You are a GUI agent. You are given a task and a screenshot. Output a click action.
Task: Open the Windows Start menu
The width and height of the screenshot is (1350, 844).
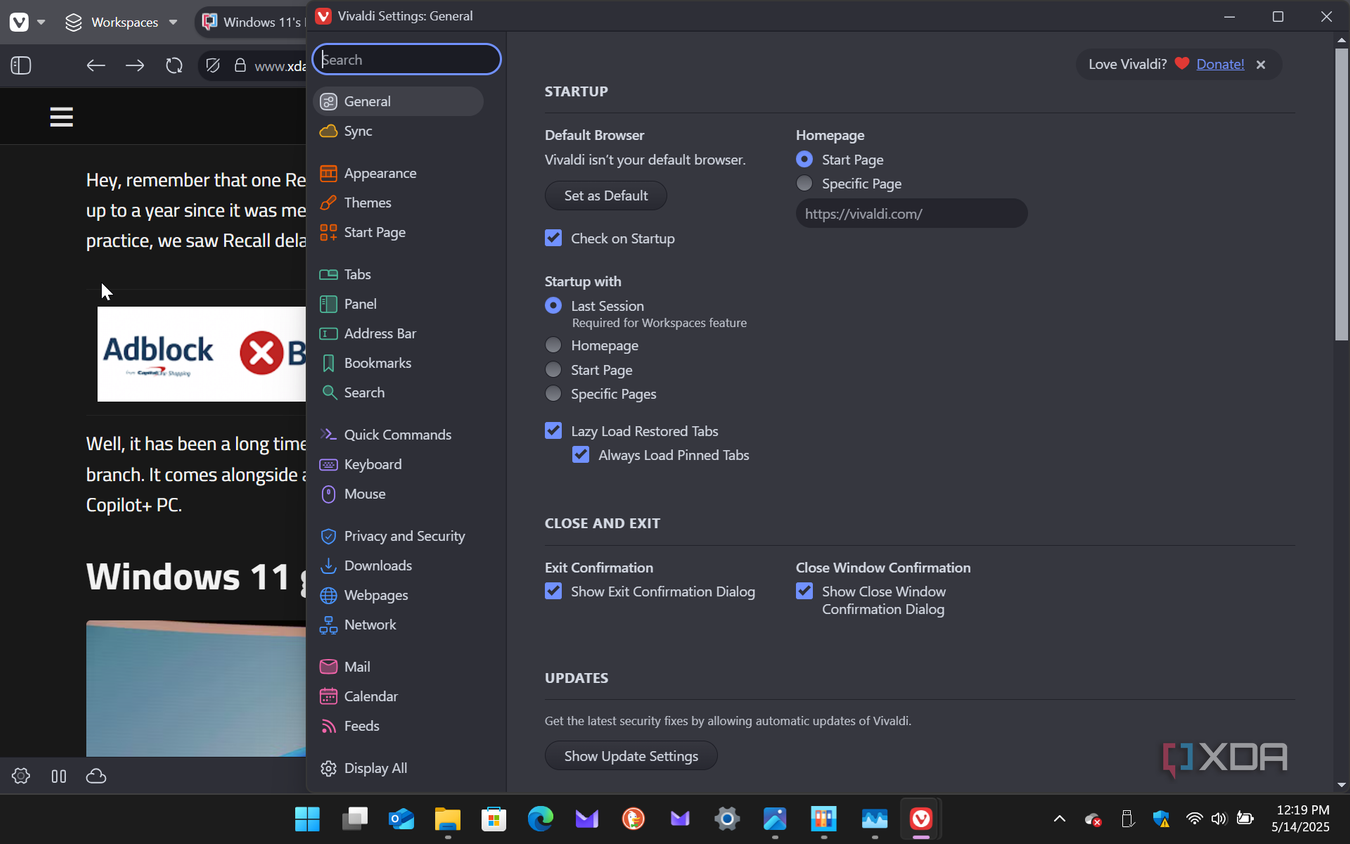pyautogui.click(x=307, y=820)
